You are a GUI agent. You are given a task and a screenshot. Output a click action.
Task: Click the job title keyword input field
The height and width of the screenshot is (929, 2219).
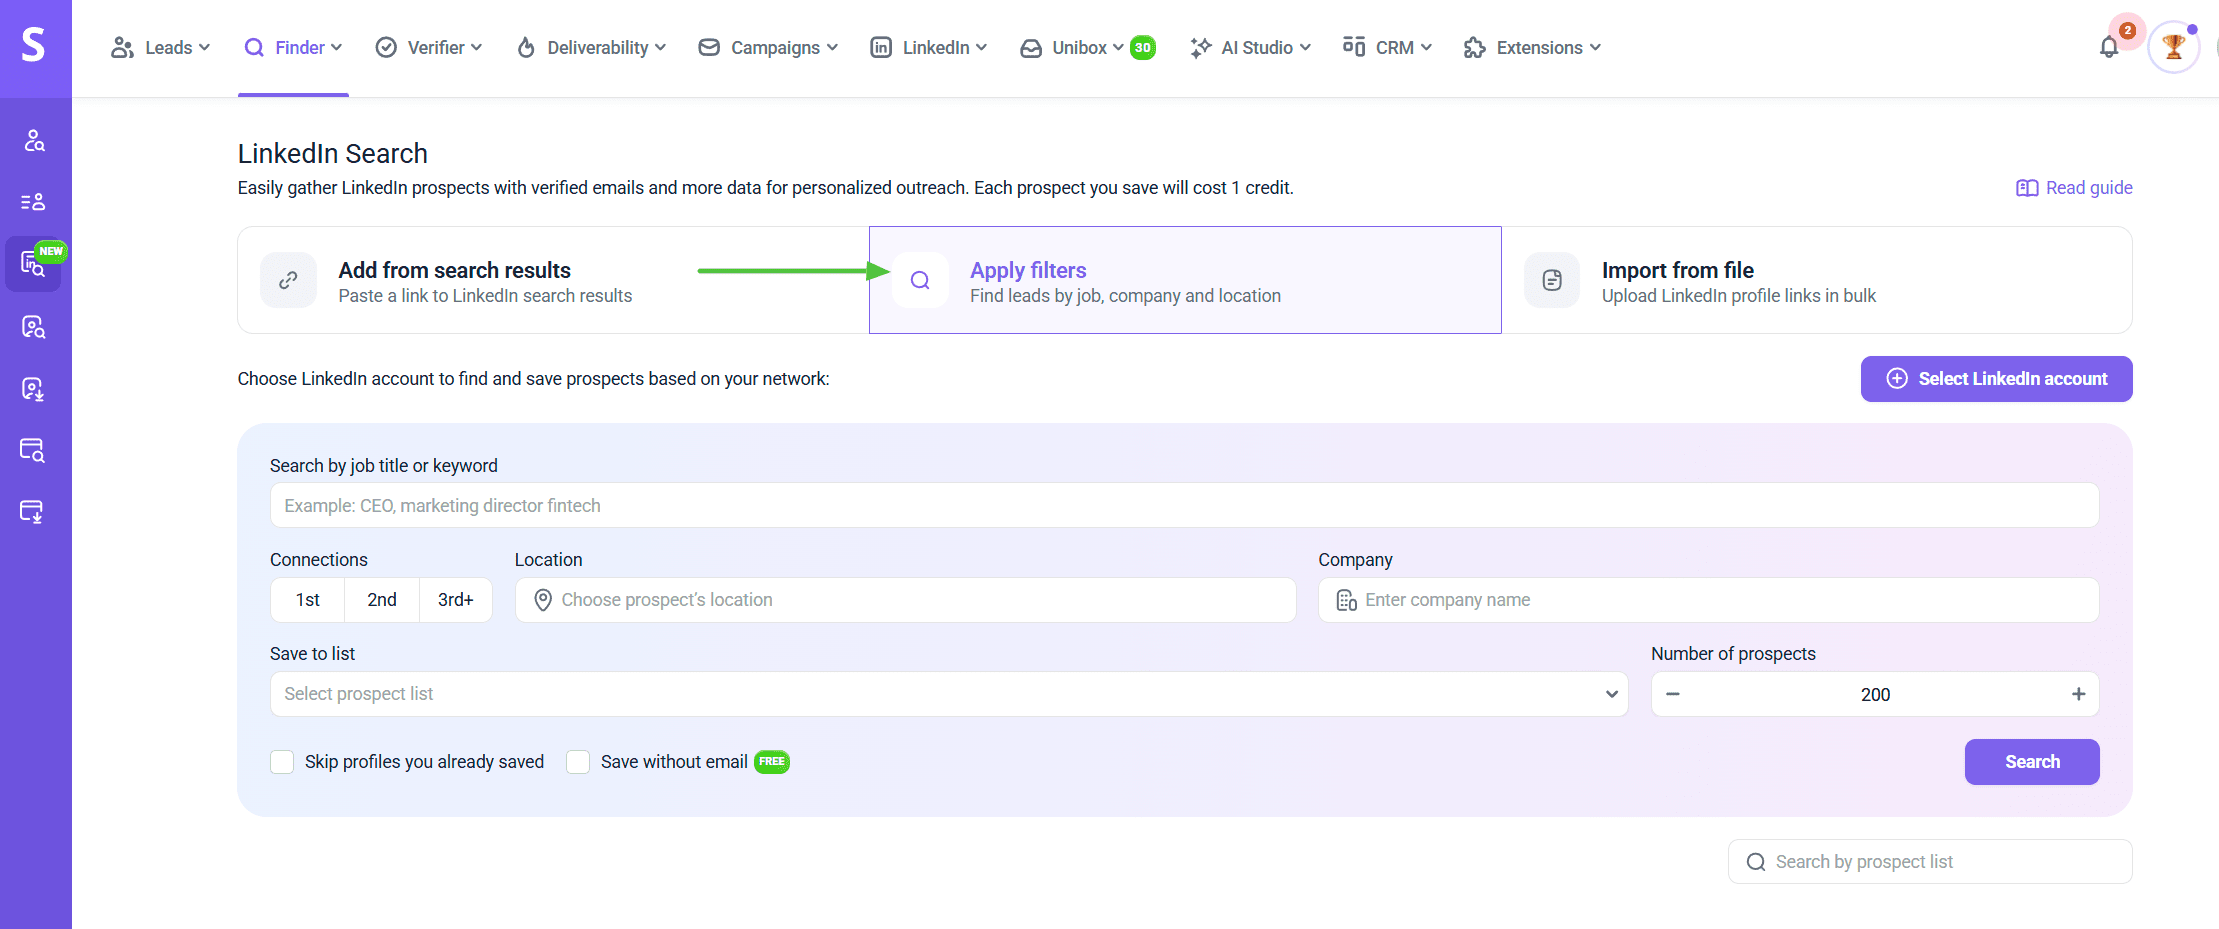pyautogui.click(x=1183, y=506)
